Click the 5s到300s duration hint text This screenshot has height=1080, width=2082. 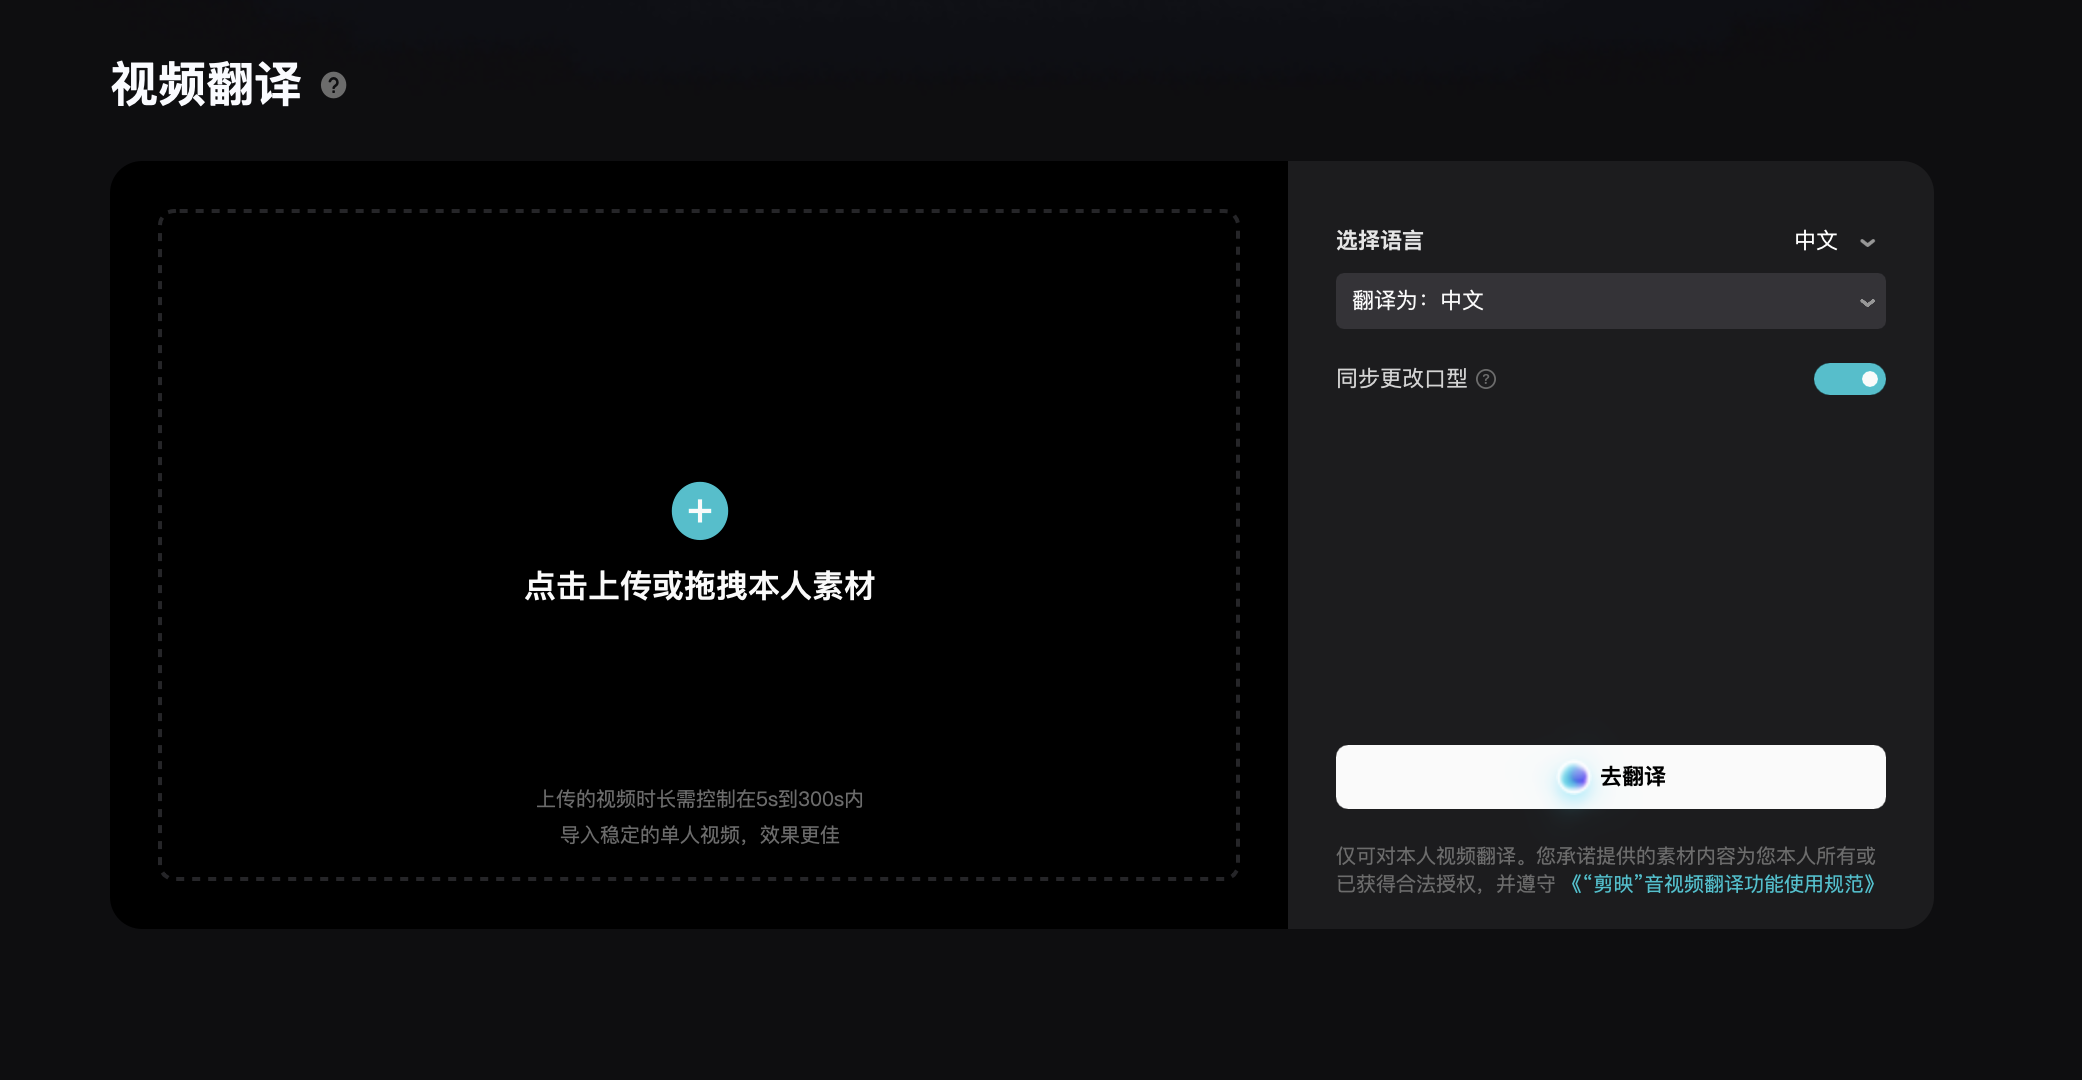[x=700, y=799]
